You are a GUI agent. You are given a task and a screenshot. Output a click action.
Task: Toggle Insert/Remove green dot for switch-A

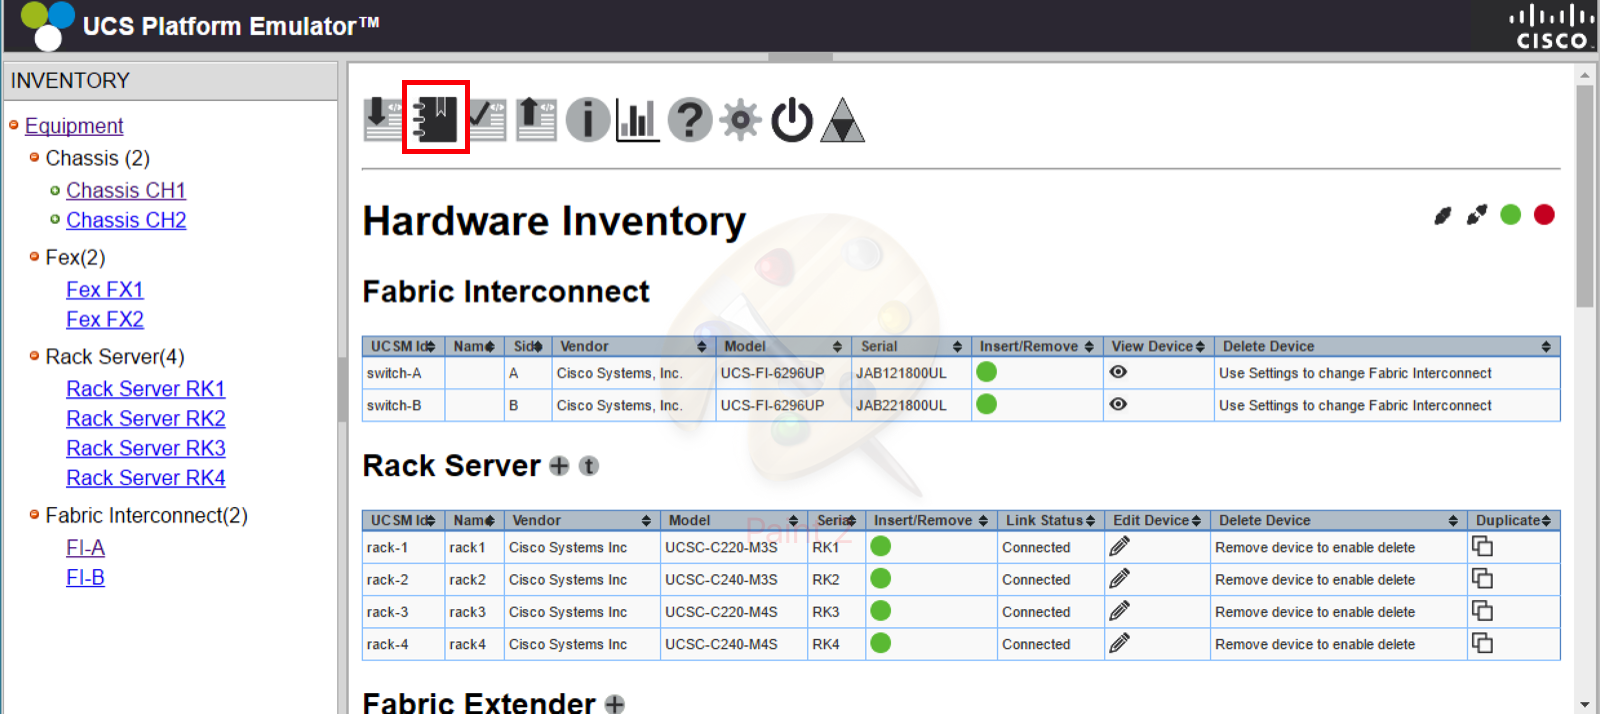click(x=987, y=372)
